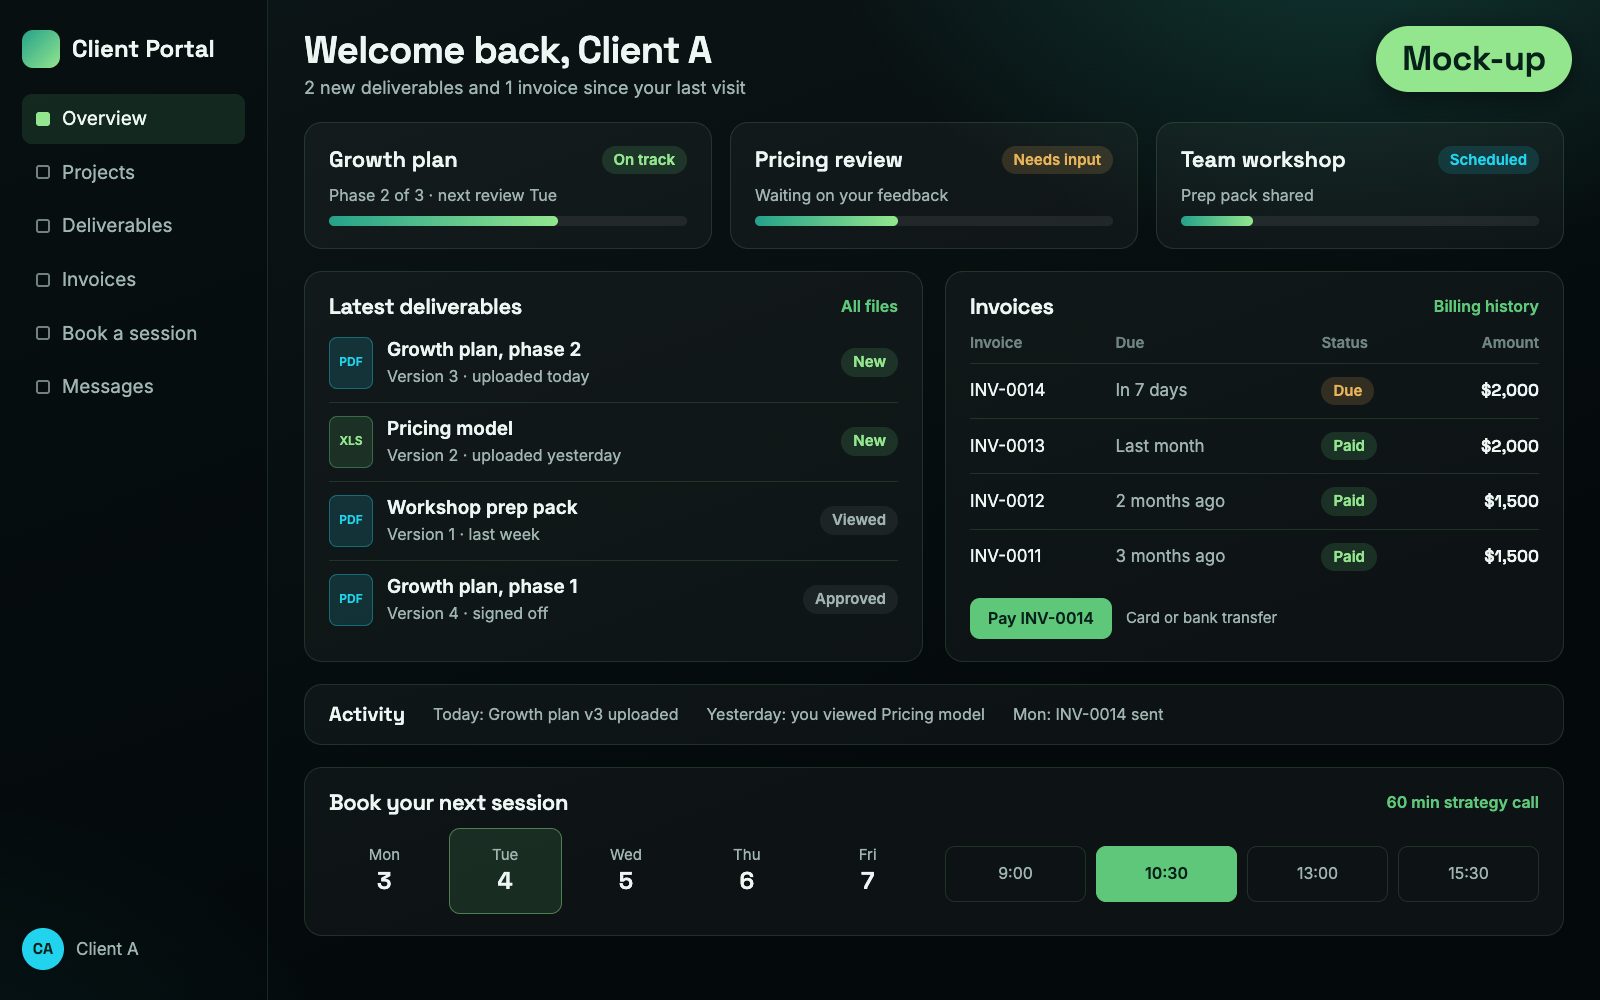Click the Pay INV-0014 button
This screenshot has width=1600, height=1000.
[1040, 618]
